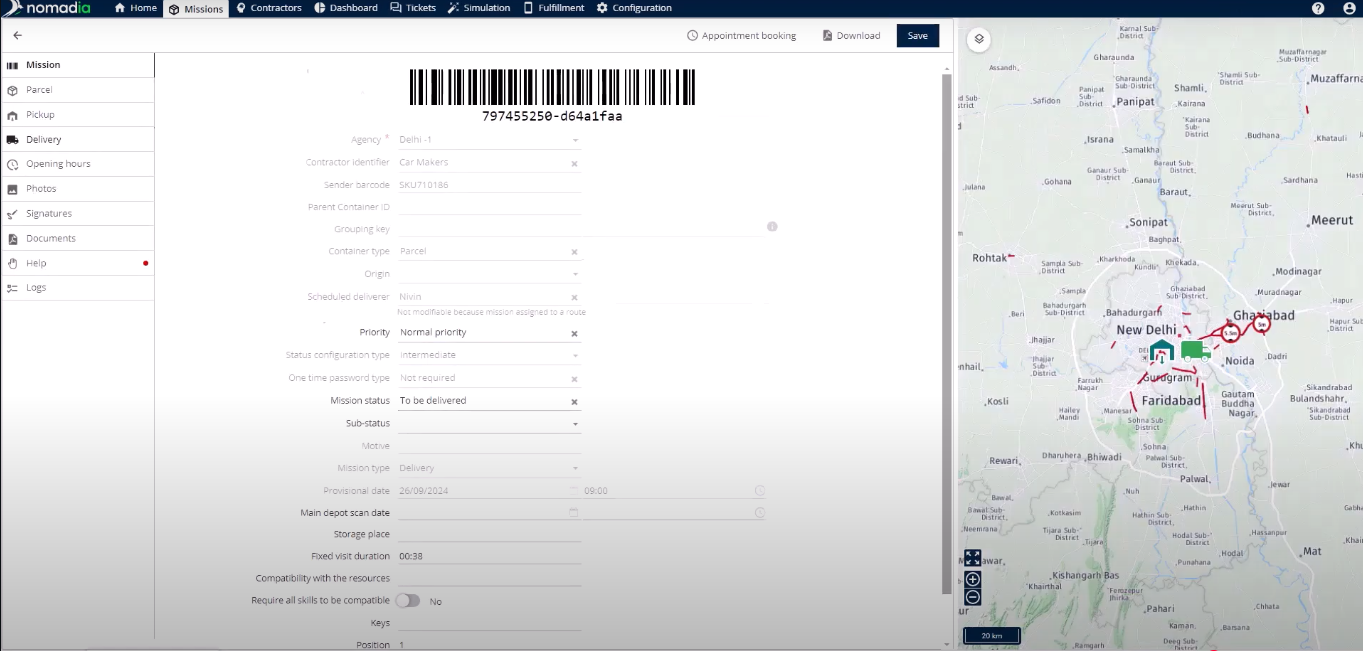
Task: Open Main depot scan date clock icon
Action: tap(760, 513)
